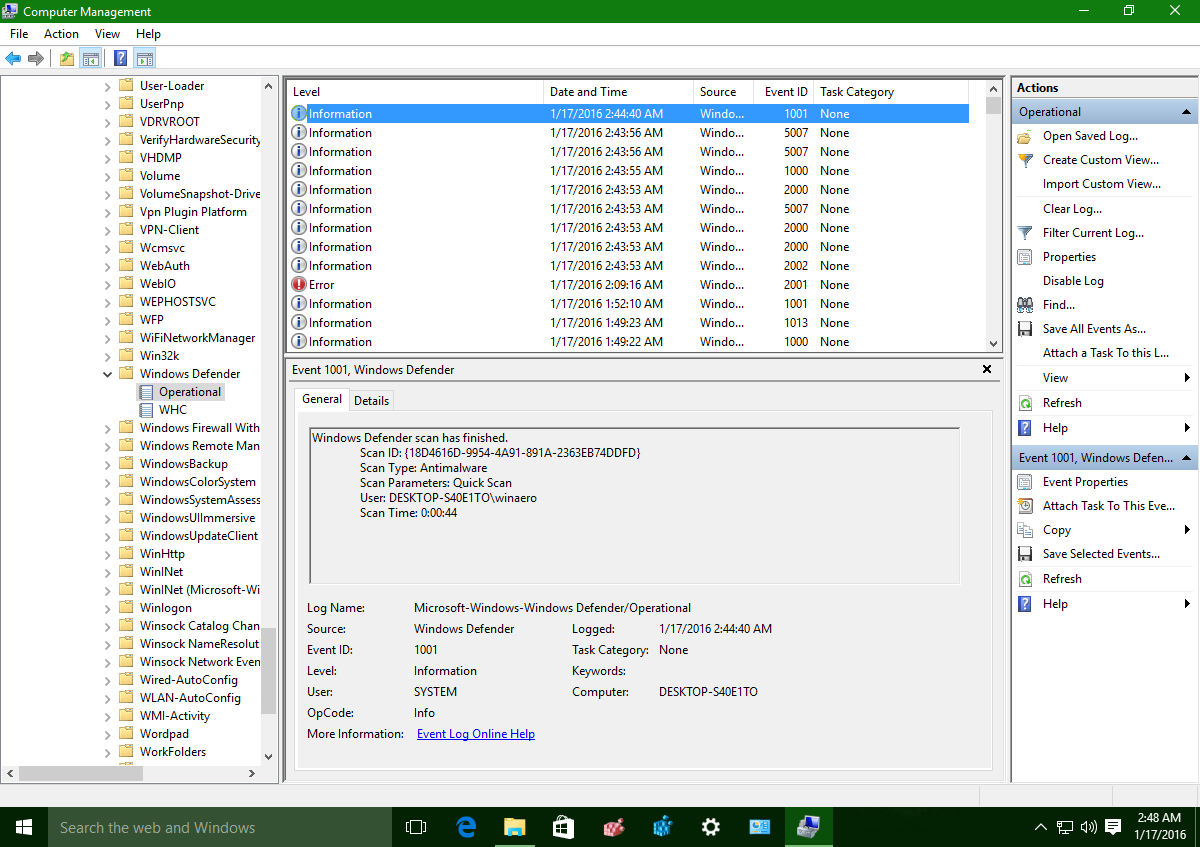1200x847 pixels.
Task: Open the Action menu
Action: coord(61,34)
